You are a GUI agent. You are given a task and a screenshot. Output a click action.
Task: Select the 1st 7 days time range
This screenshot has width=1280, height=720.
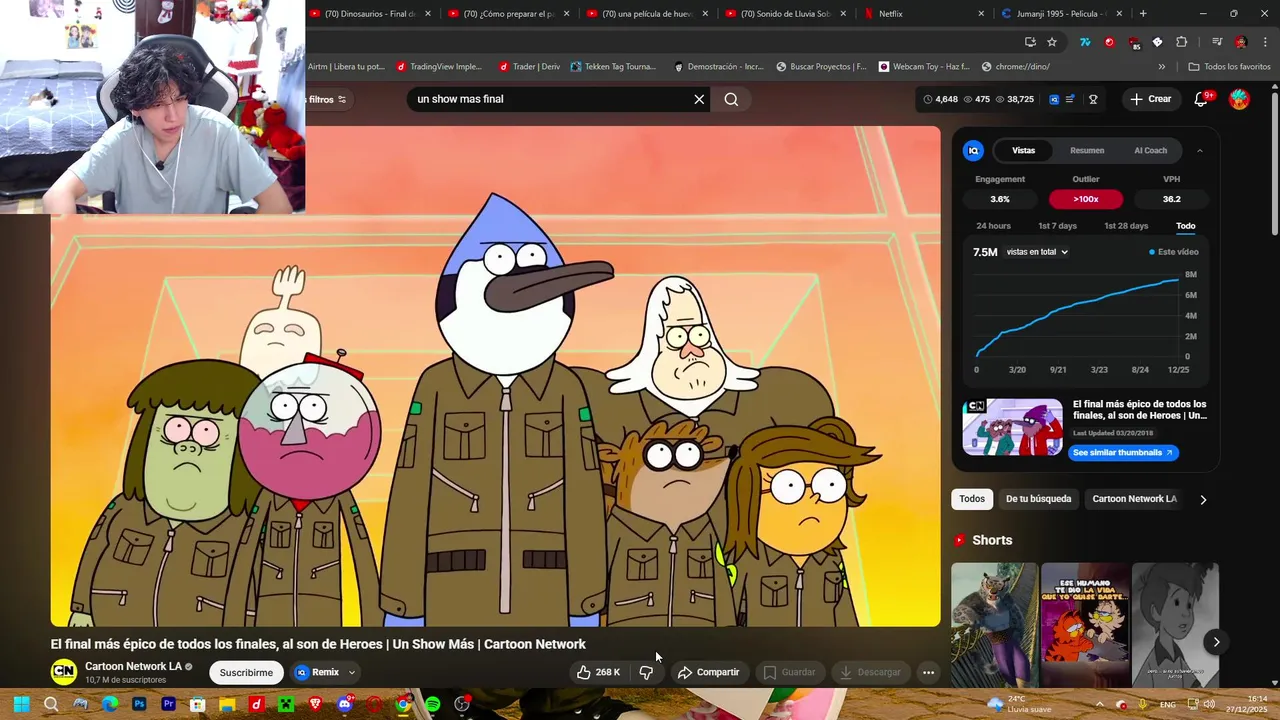1057,226
